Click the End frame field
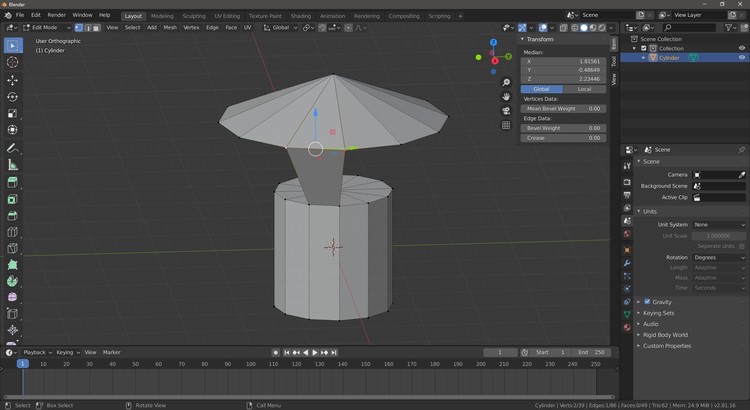750x410 pixels. (x=590, y=352)
